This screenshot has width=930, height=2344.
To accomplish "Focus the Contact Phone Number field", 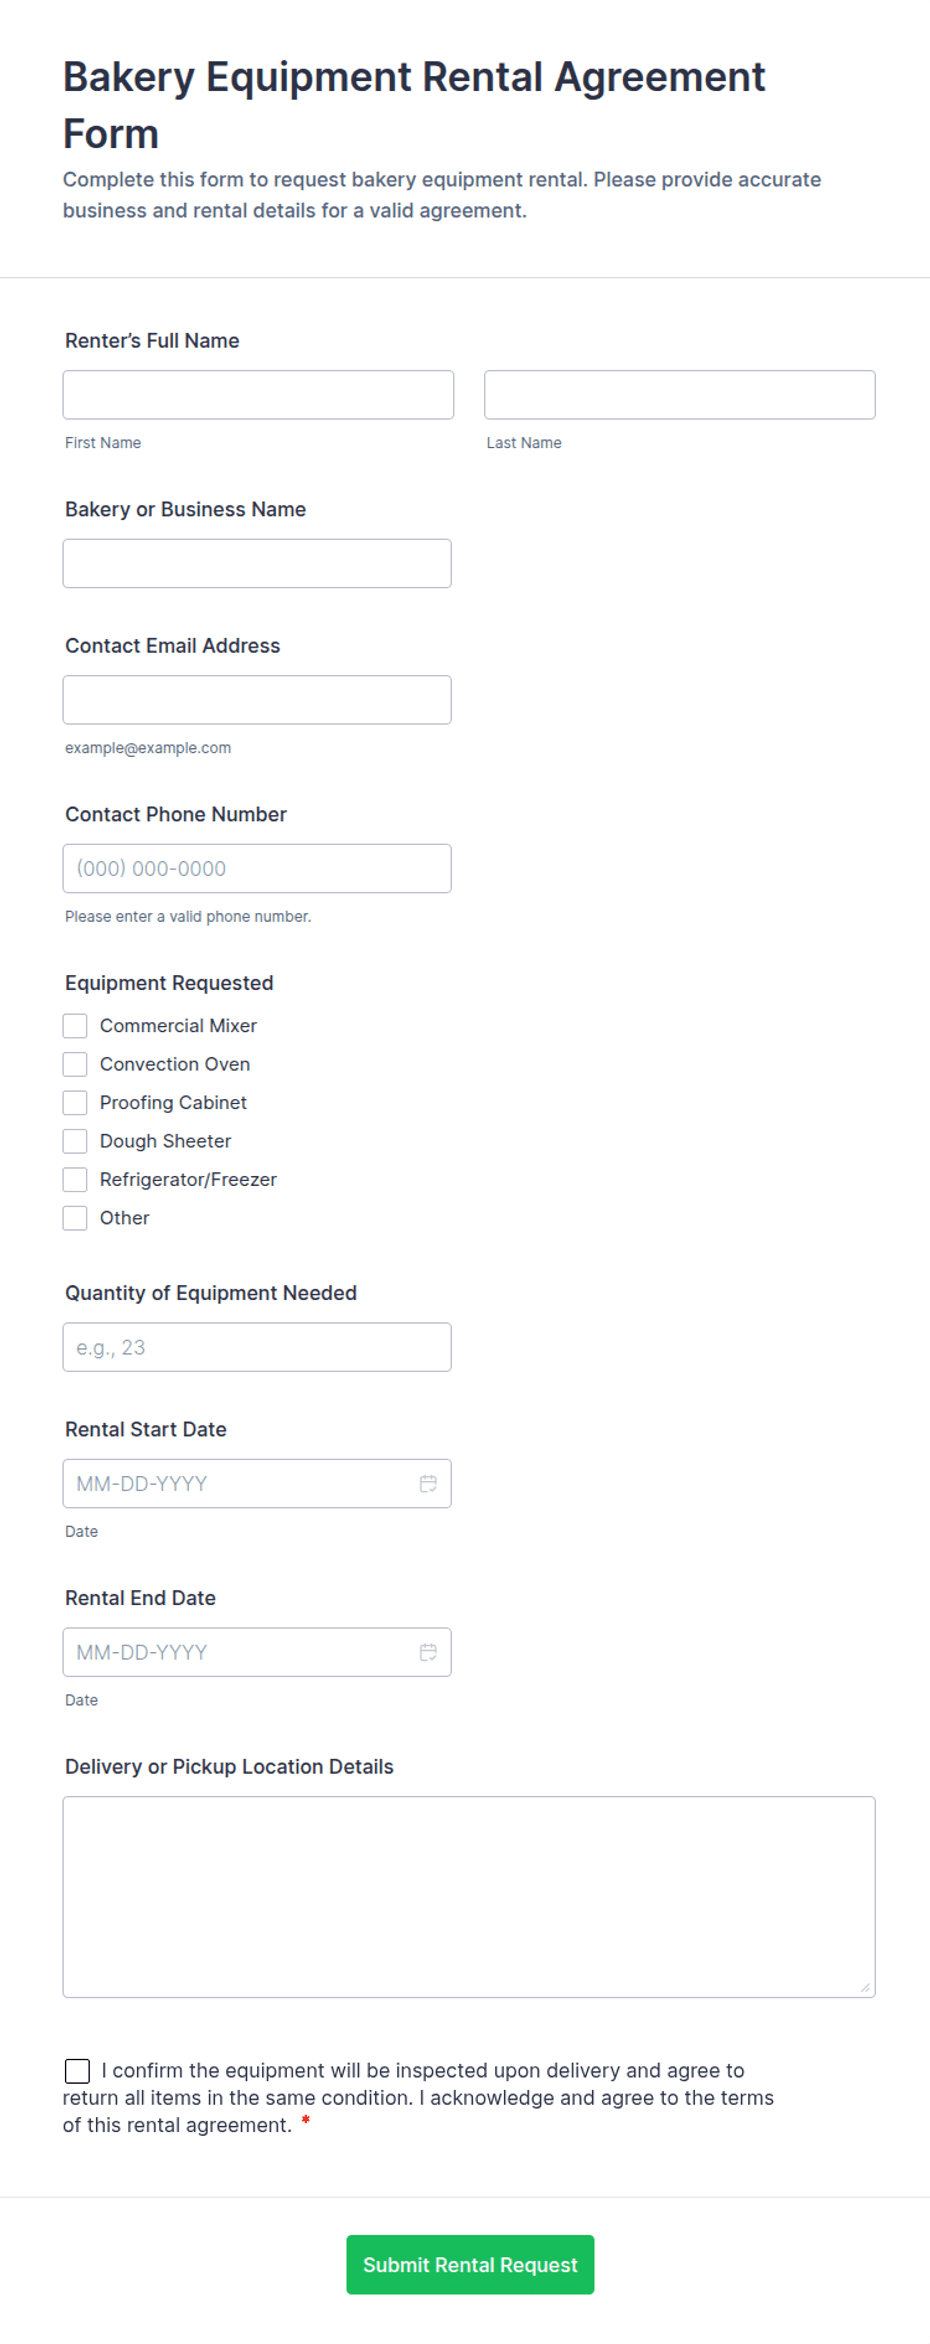I will pyautogui.click(x=257, y=869).
